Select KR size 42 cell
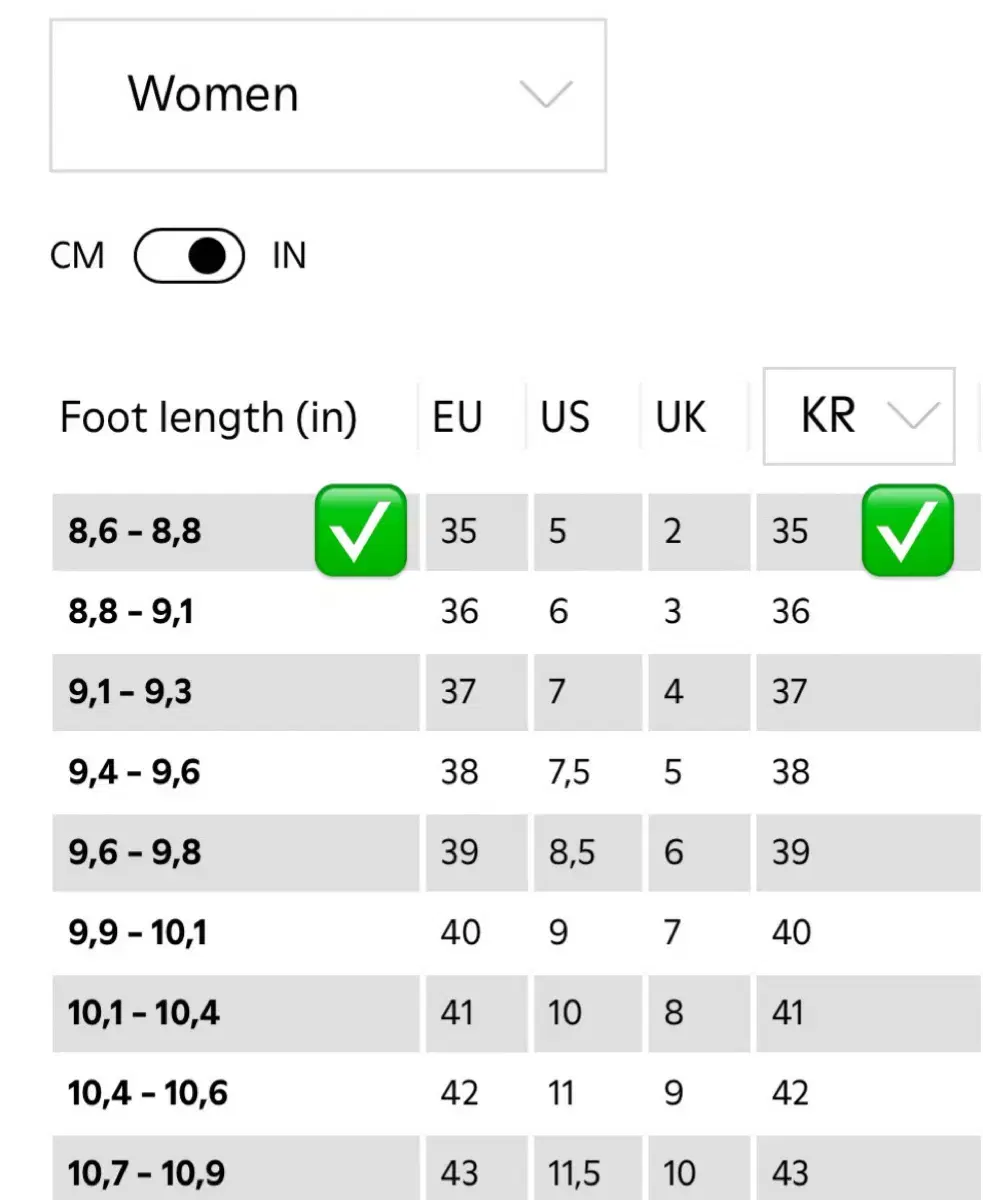The width and height of the screenshot is (983, 1200). click(x=790, y=1093)
